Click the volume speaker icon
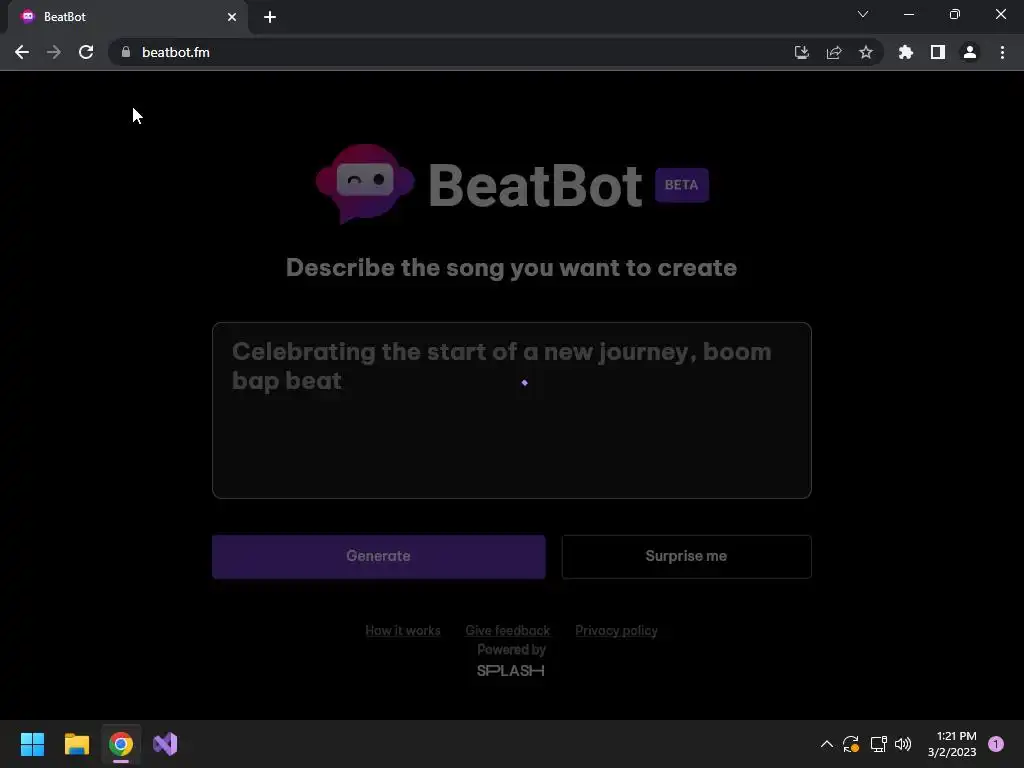Screen dimensions: 1024x768 click(903, 744)
